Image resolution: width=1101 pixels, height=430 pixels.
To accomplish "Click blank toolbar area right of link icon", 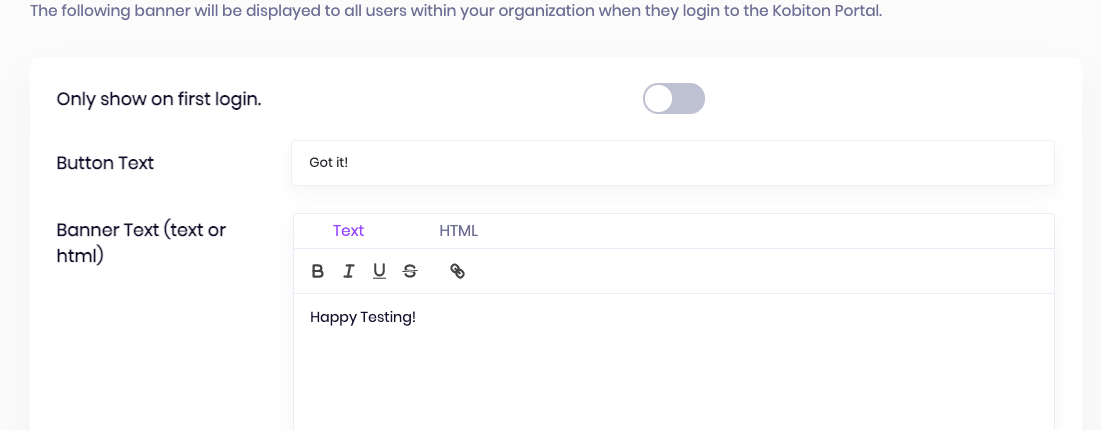I will pyautogui.click(x=758, y=271).
